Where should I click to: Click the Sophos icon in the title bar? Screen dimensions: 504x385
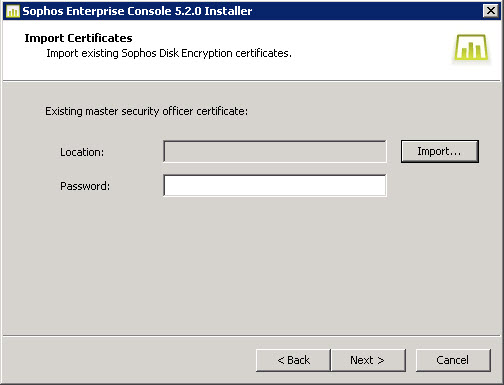click(x=13, y=11)
